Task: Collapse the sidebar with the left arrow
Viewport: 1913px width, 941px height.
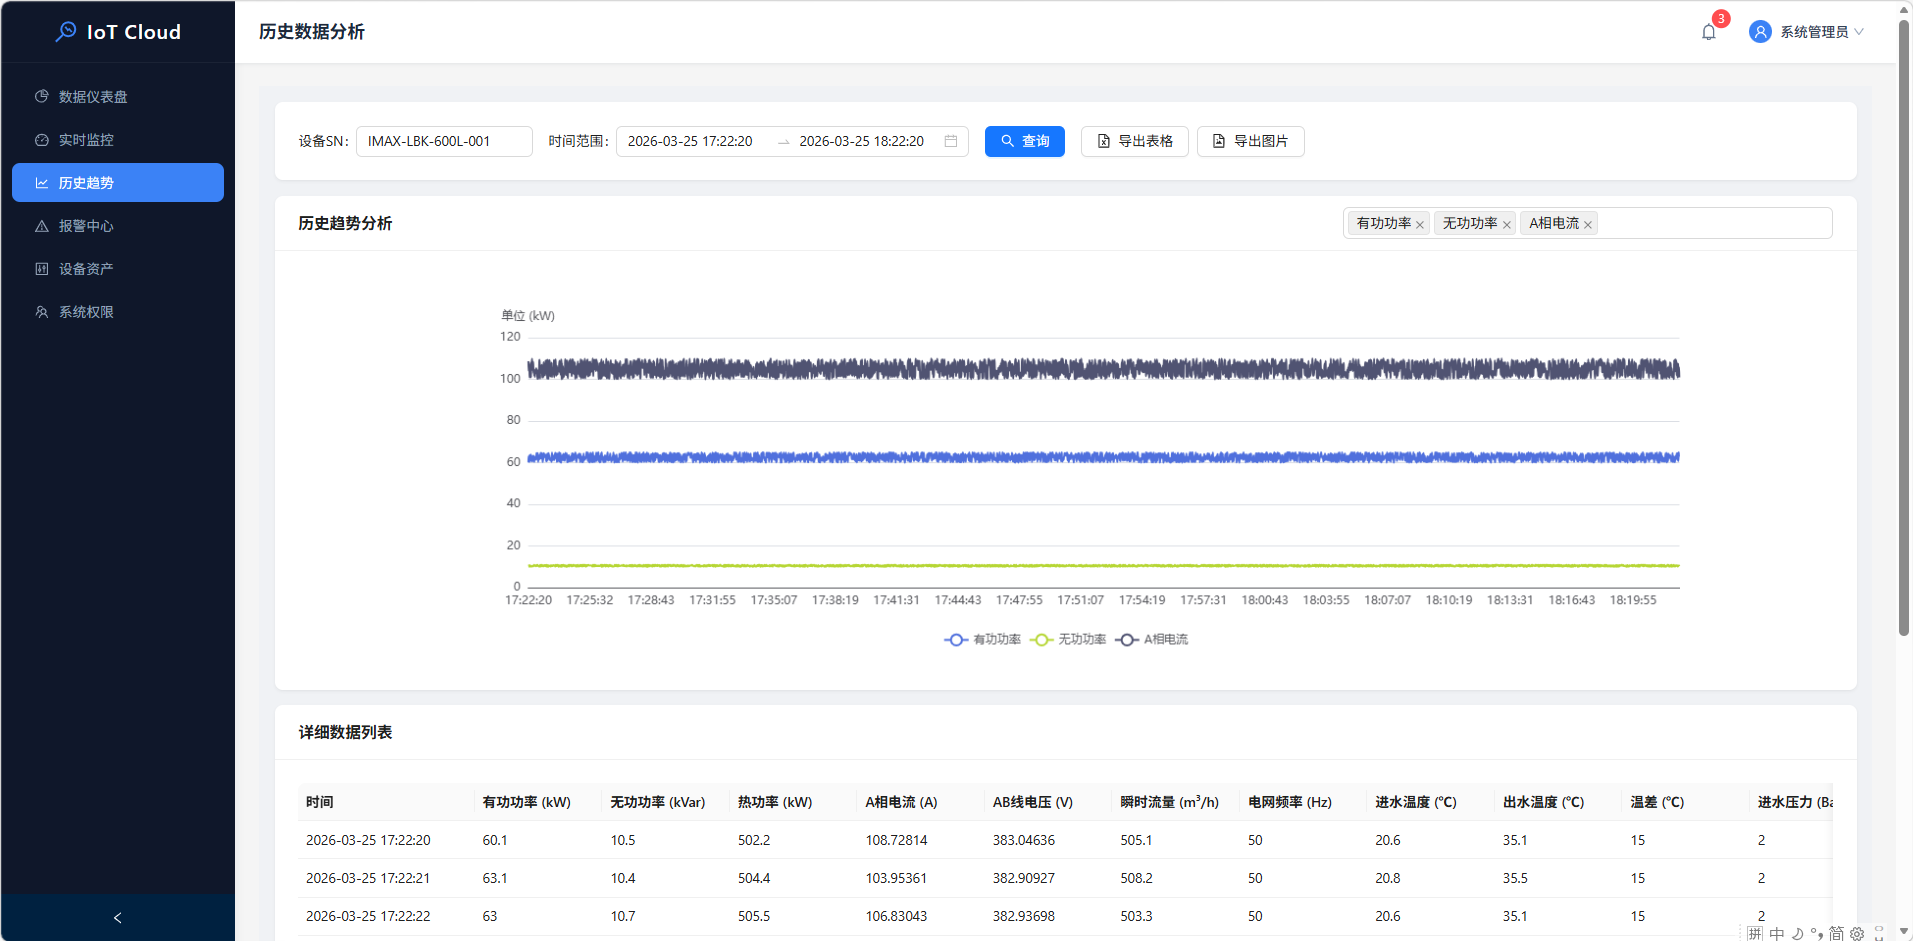Action: 117,917
